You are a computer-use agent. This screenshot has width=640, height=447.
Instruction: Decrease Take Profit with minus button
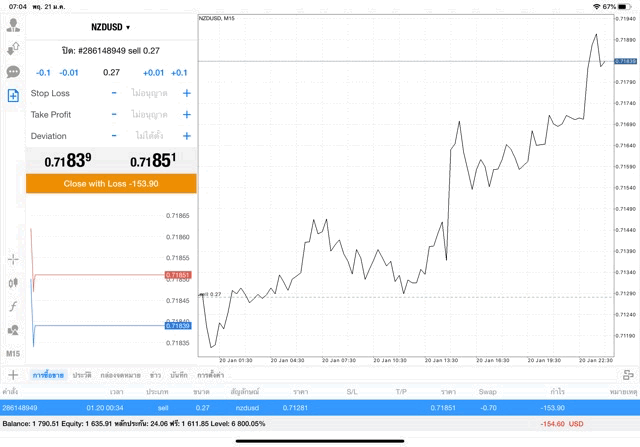point(114,115)
